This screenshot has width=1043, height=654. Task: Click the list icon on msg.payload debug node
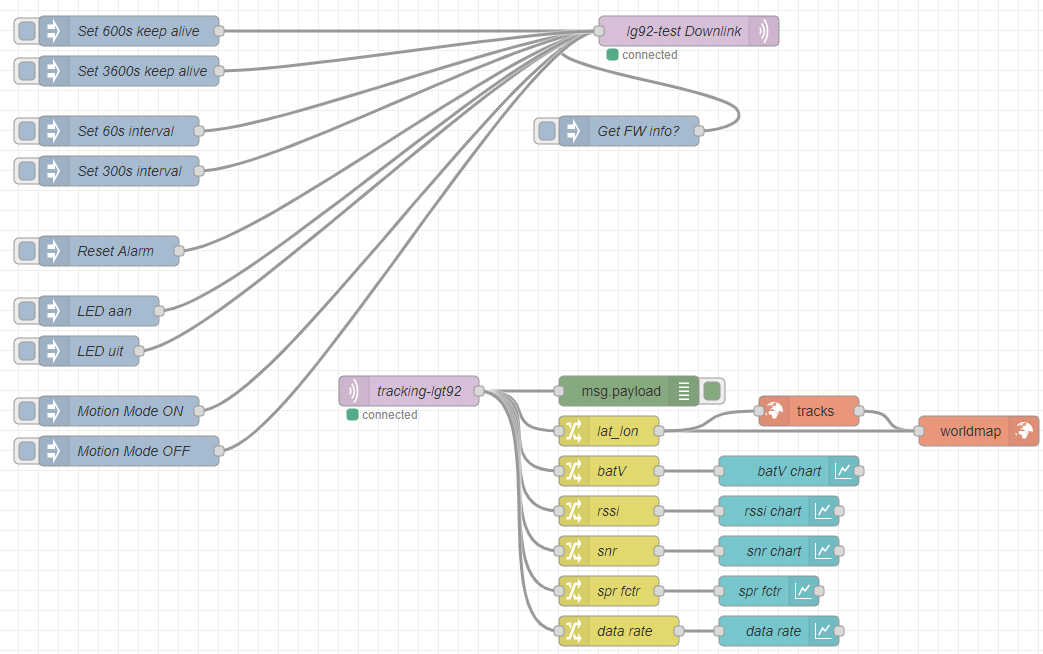[x=684, y=391]
